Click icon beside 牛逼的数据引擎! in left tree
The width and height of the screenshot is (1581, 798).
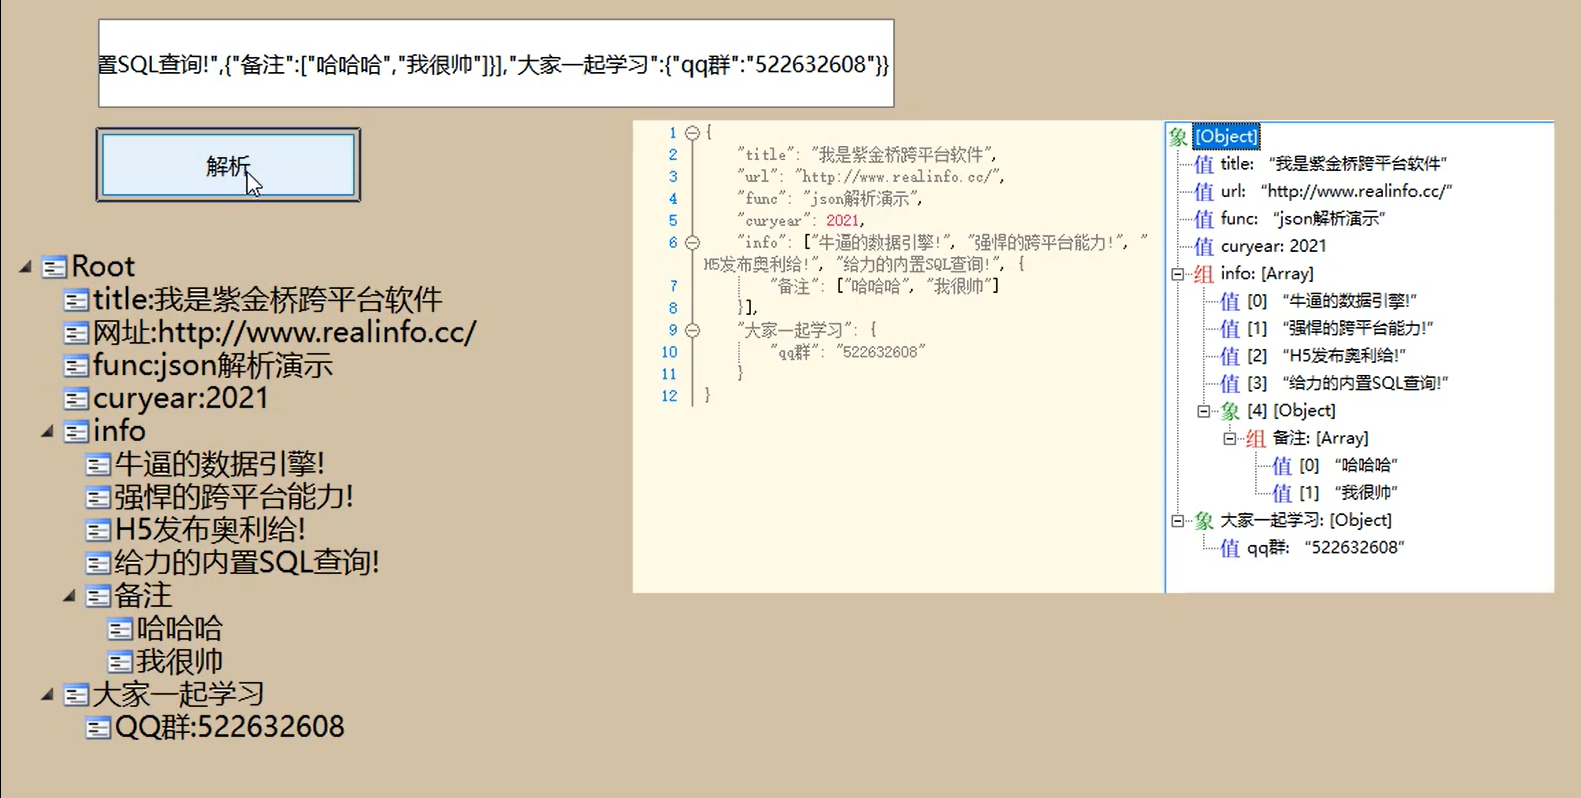[x=98, y=465]
